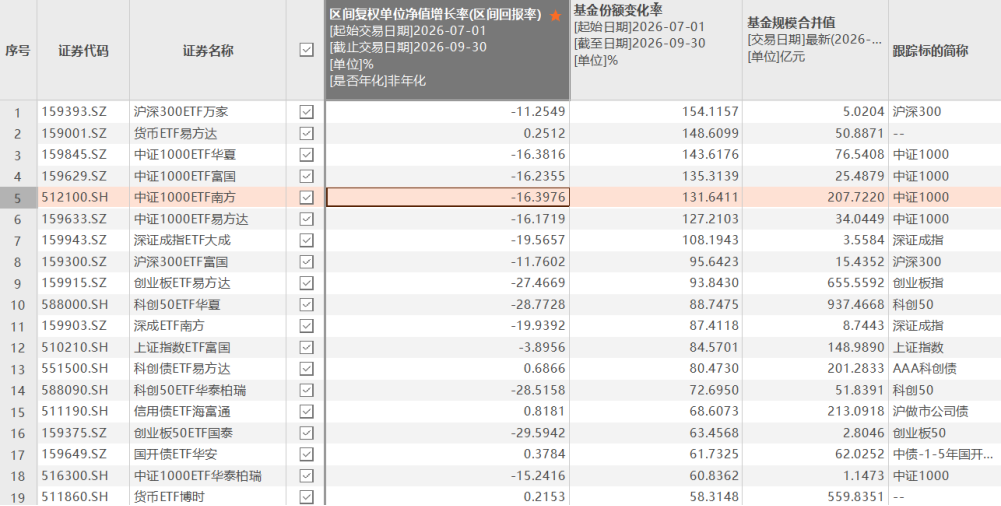
Task: Click share change value 84.5701
Action: tap(713, 347)
